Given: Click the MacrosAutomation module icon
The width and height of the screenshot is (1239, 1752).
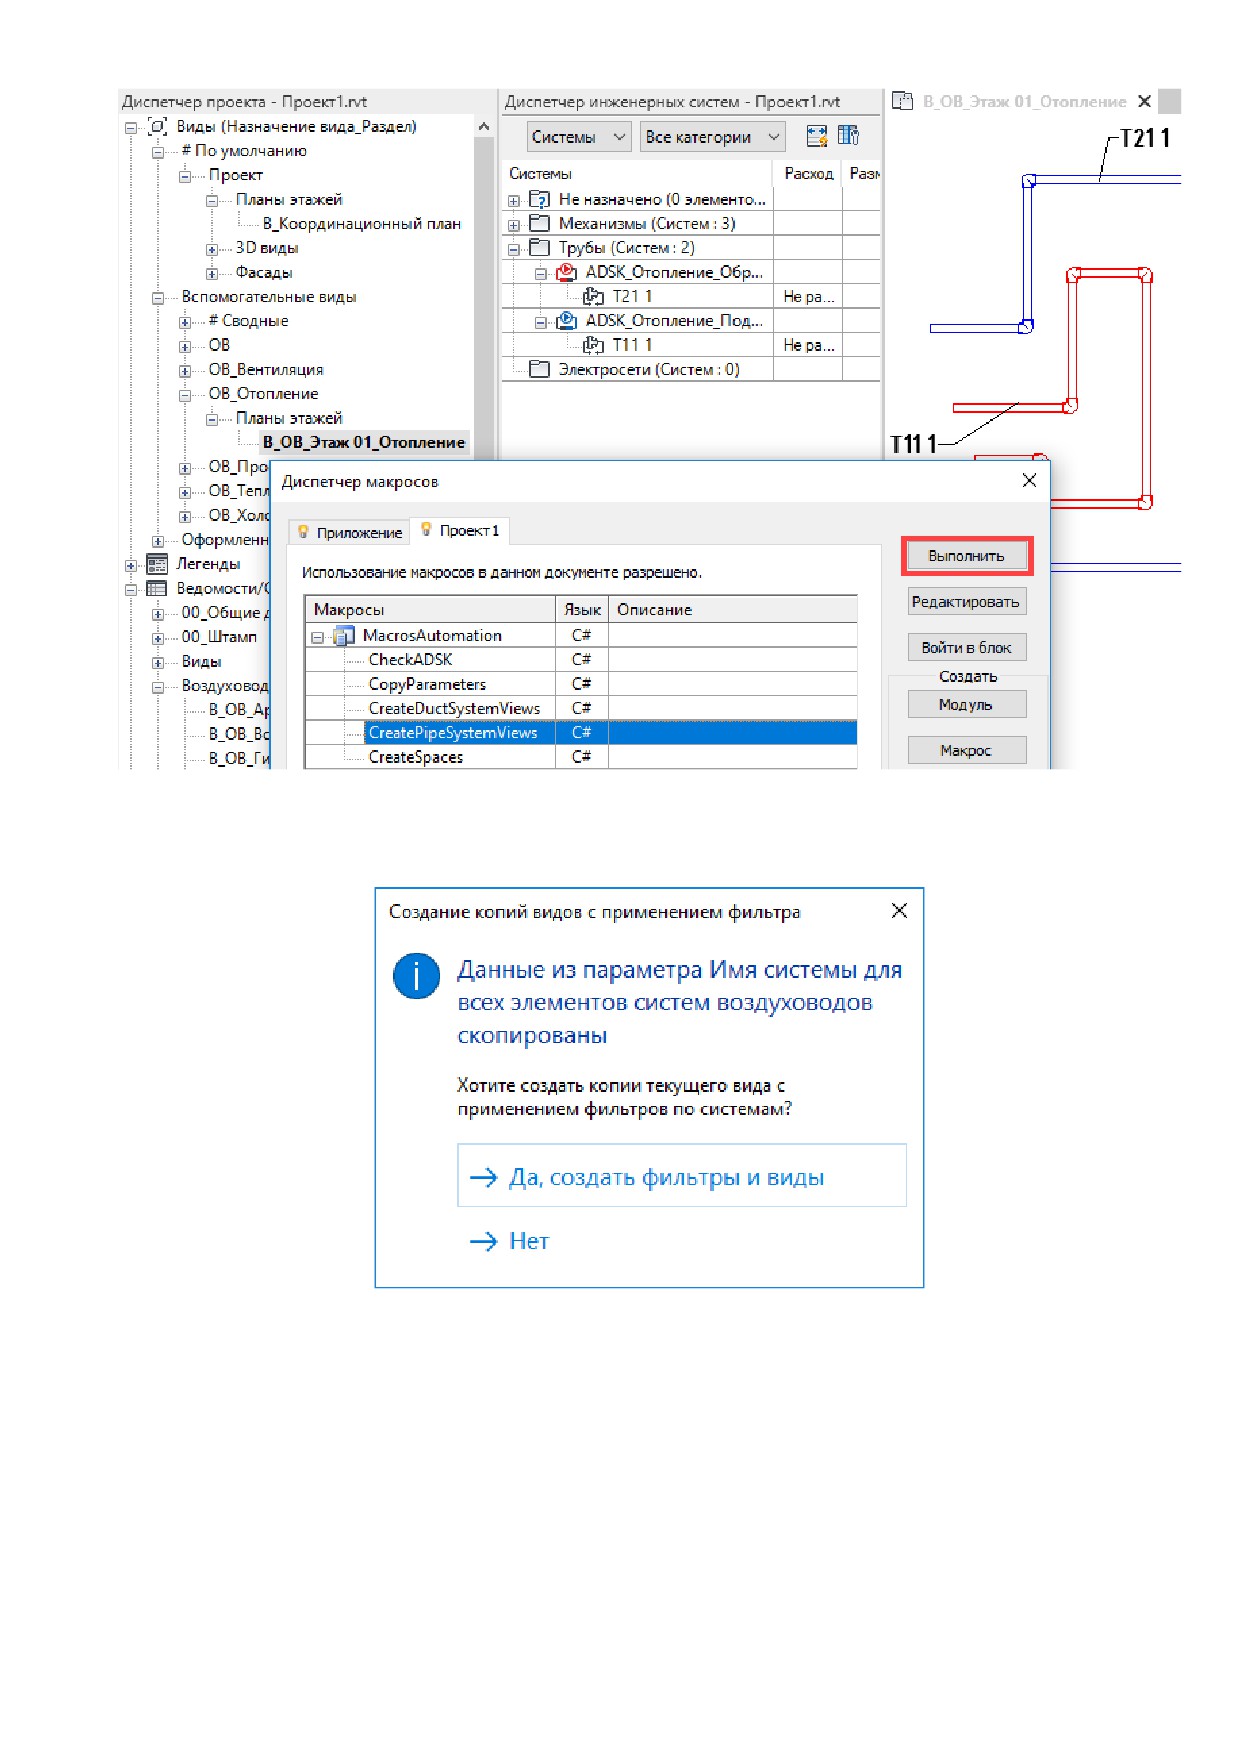Looking at the screenshot, I should click(x=344, y=636).
